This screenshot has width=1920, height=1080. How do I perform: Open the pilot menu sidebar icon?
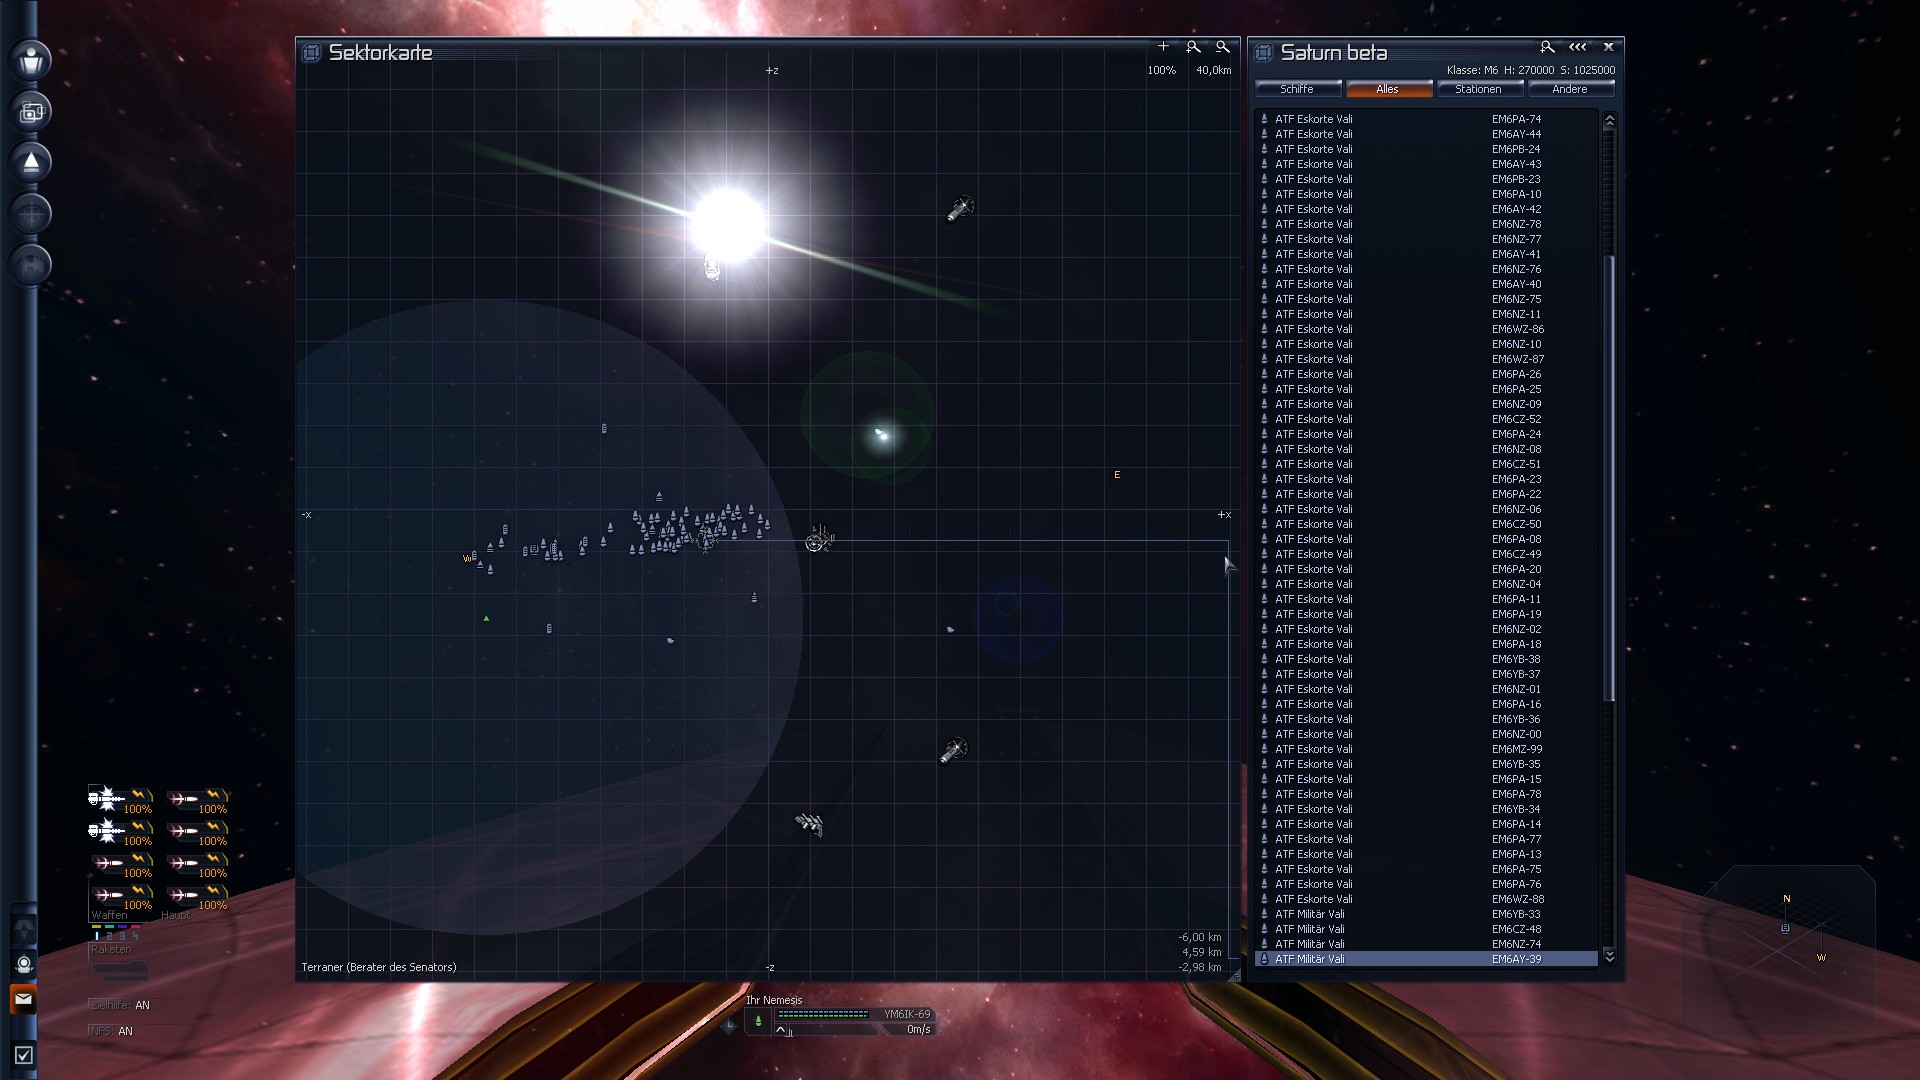point(31,60)
